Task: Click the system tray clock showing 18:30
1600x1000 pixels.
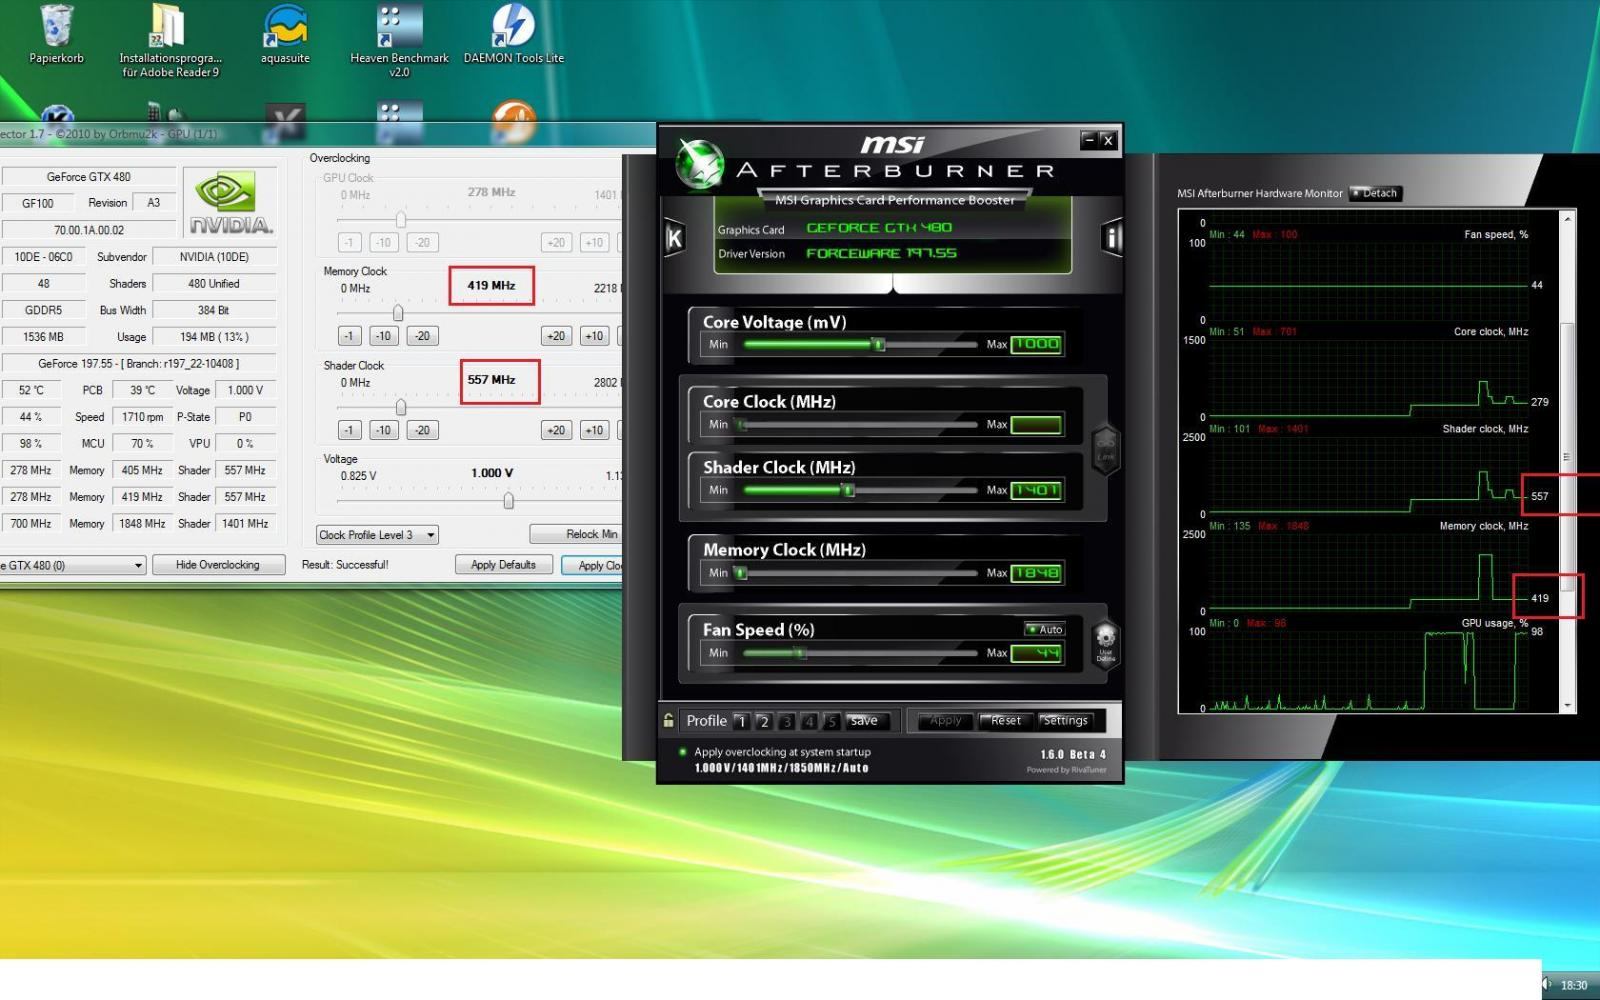Action: coord(1574,985)
